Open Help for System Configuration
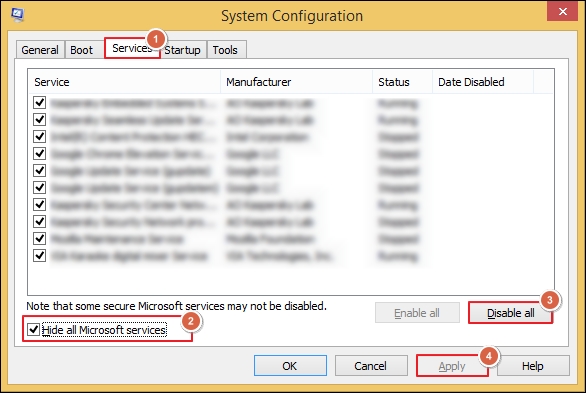 [533, 365]
